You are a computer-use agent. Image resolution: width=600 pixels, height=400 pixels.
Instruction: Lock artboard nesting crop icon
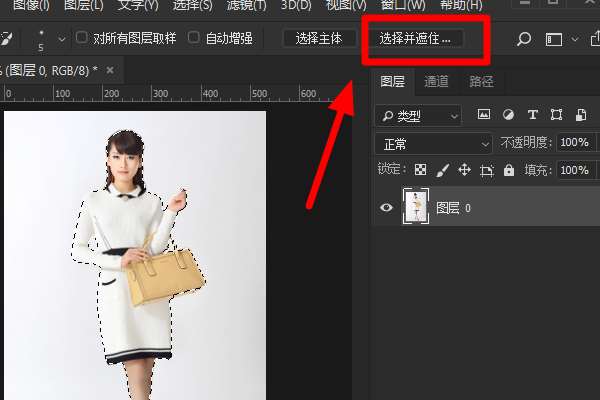point(487,170)
